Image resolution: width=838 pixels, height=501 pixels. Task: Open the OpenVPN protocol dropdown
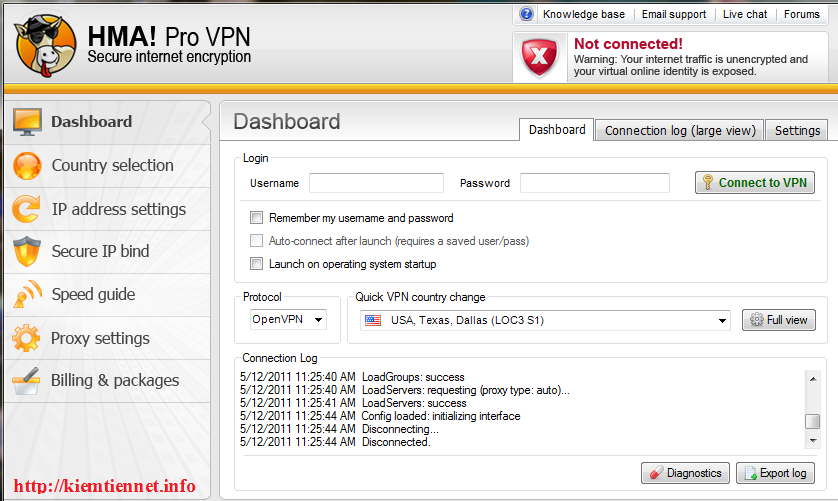(x=288, y=320)
